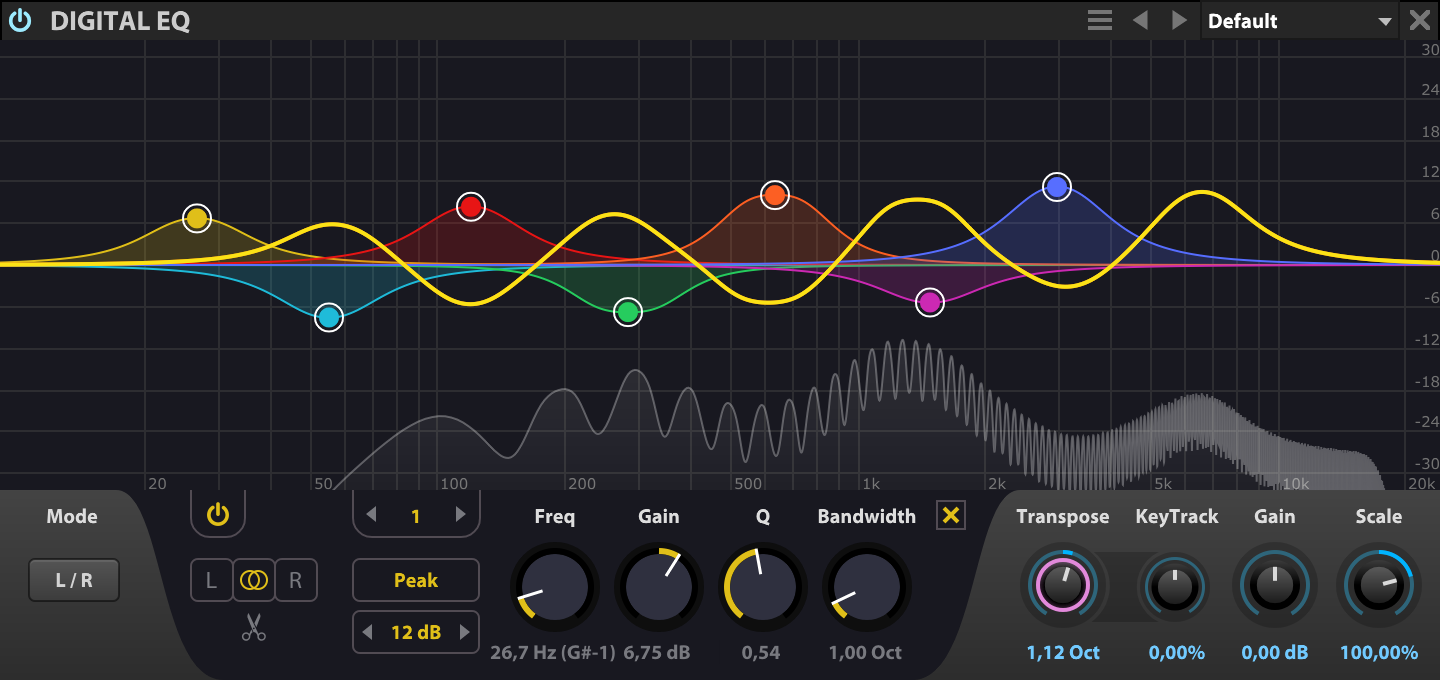Open the preset hamburger menu
Screen dimensions: 1440x680
pyautogui.click(x=1100, y=21)
